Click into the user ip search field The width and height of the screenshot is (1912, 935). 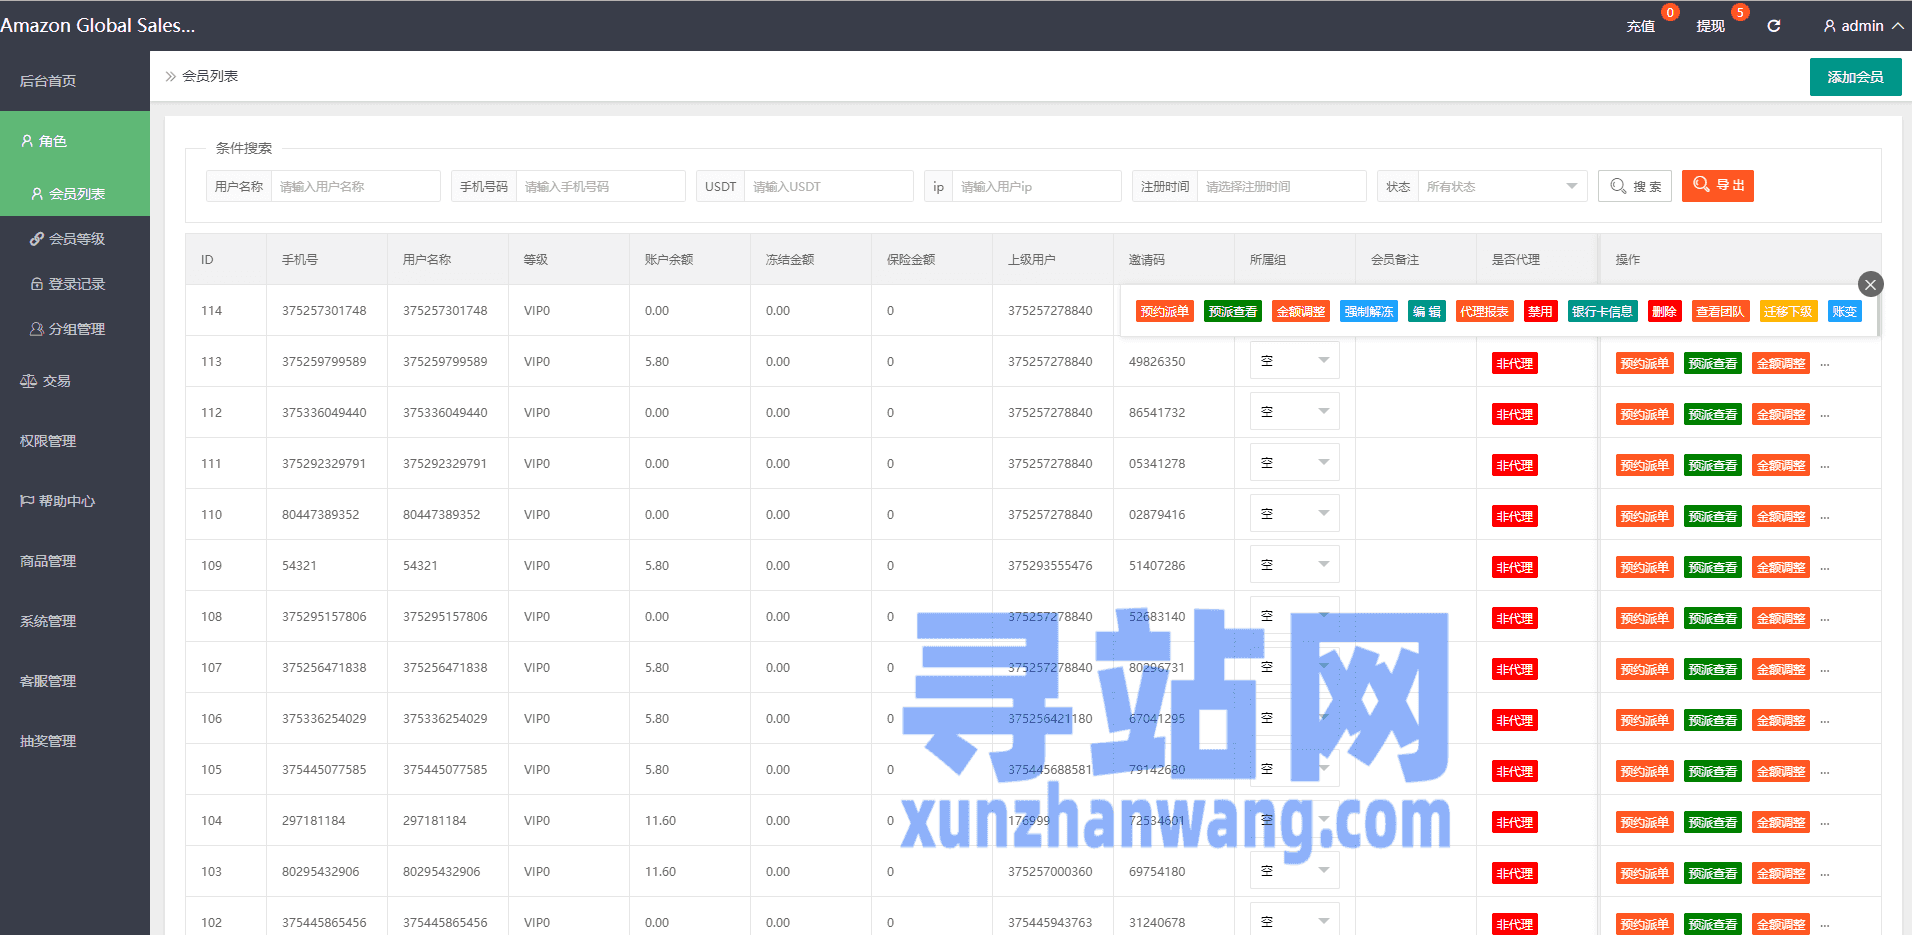coord(1036,186)
